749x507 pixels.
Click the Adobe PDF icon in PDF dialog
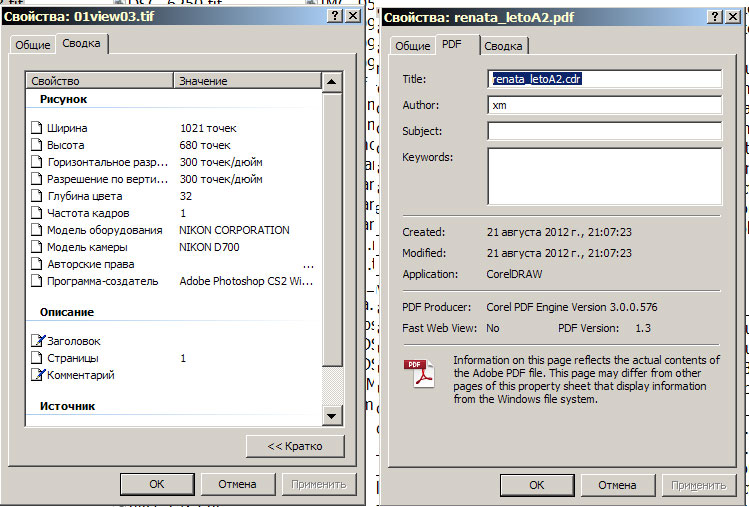pos(419,373)
